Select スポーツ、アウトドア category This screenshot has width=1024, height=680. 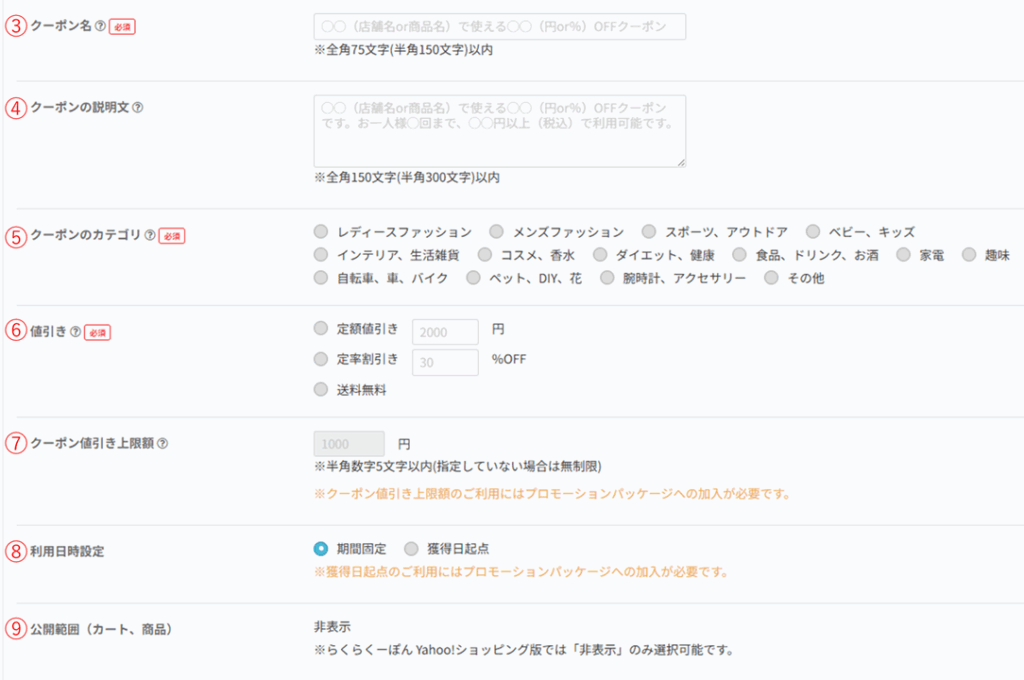coord(649,232)
